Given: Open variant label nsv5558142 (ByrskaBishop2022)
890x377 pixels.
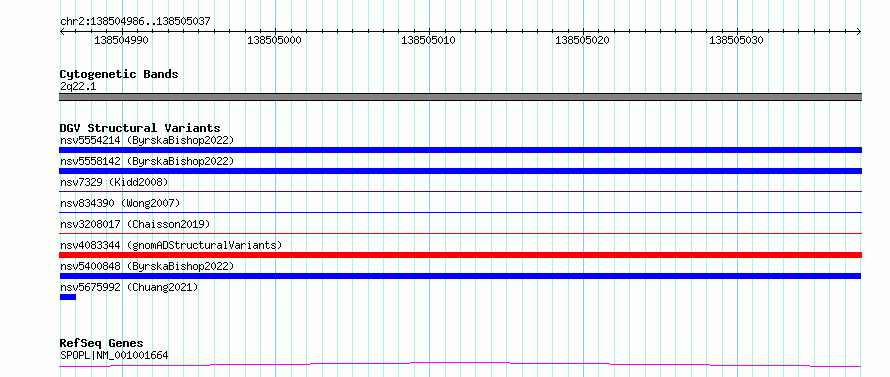Looking at the screenshot, I should (147, 161).
